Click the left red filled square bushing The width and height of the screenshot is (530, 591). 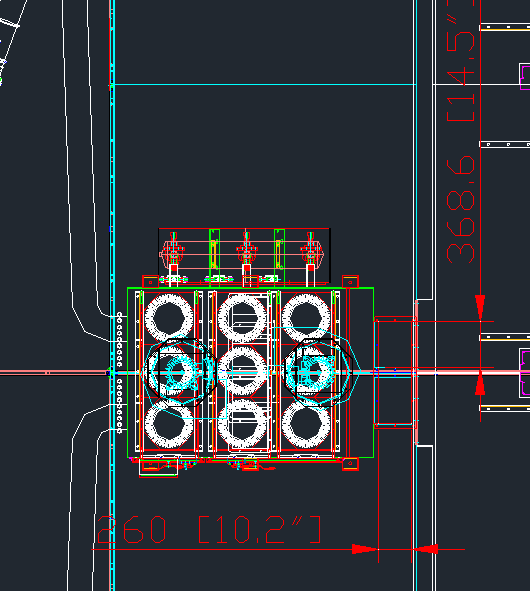[174, 268]
